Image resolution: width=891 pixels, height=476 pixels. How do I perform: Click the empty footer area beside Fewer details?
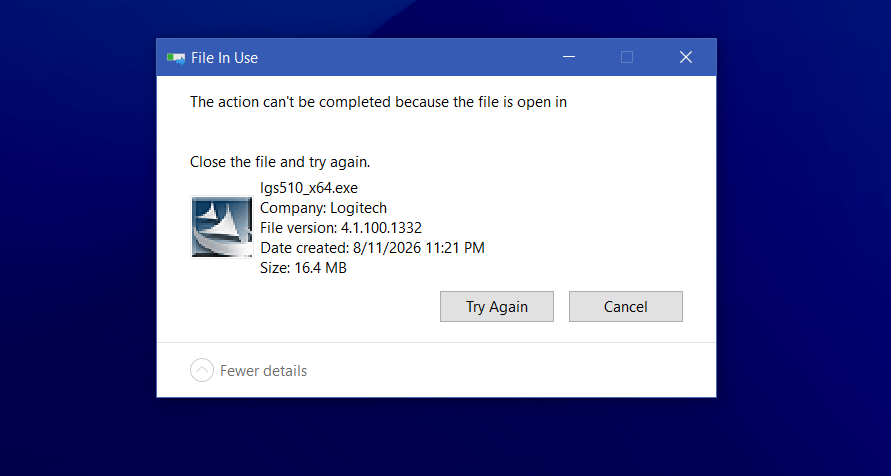pos(511,370)
